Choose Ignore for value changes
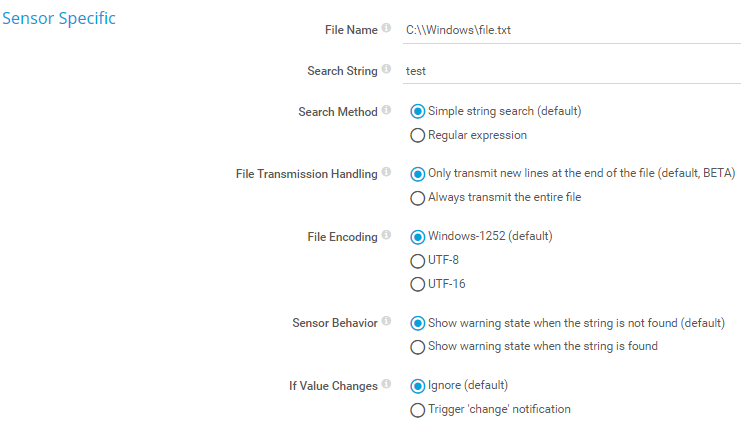741x423 pixels. pyautogui.click(x=418, y=385)
